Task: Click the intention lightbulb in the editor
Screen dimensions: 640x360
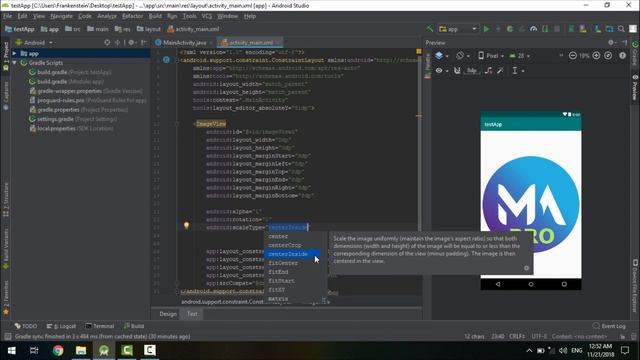Action: 186,225
